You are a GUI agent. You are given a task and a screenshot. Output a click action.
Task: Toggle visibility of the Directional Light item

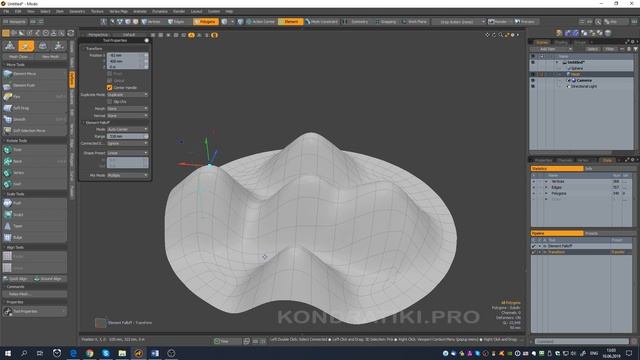(x=533, y=87)
